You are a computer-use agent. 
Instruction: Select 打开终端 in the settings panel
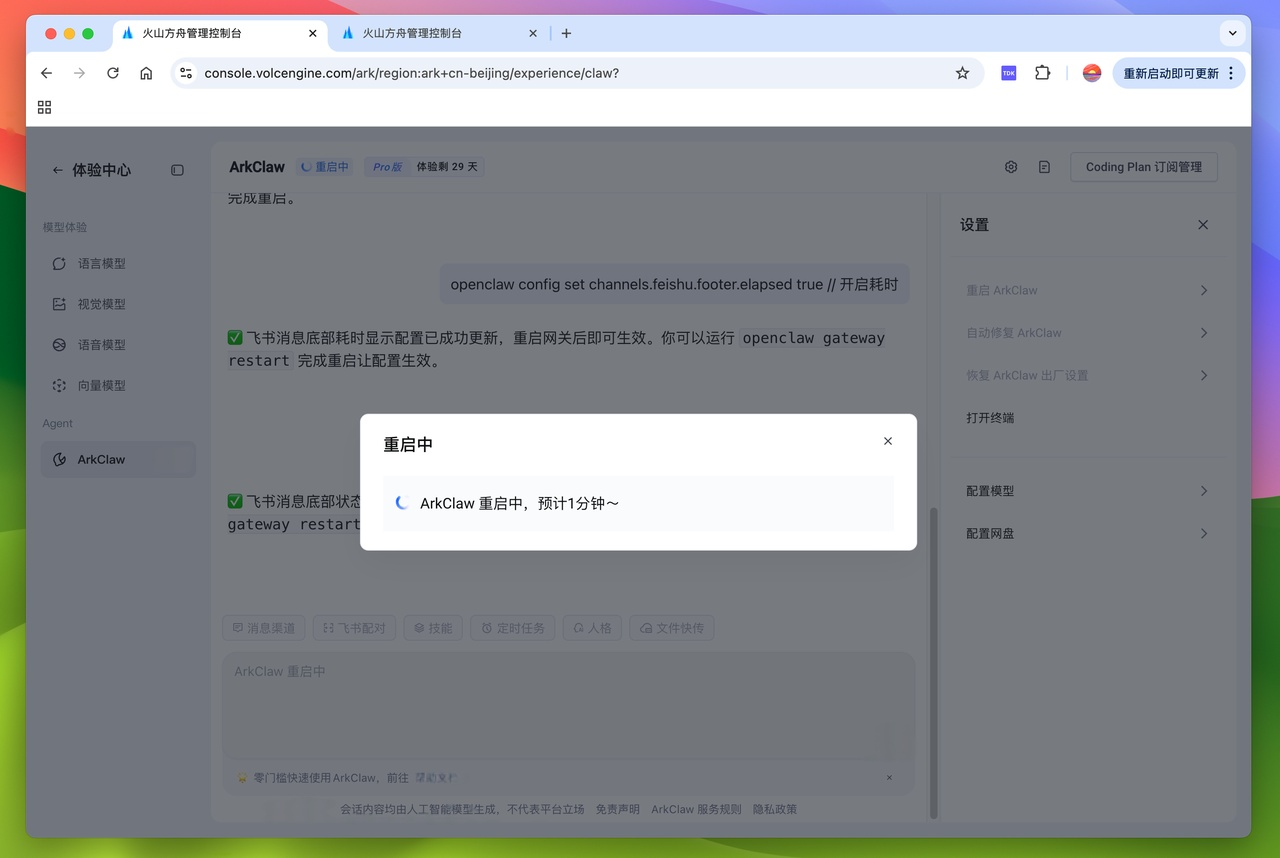click(990, 417)
